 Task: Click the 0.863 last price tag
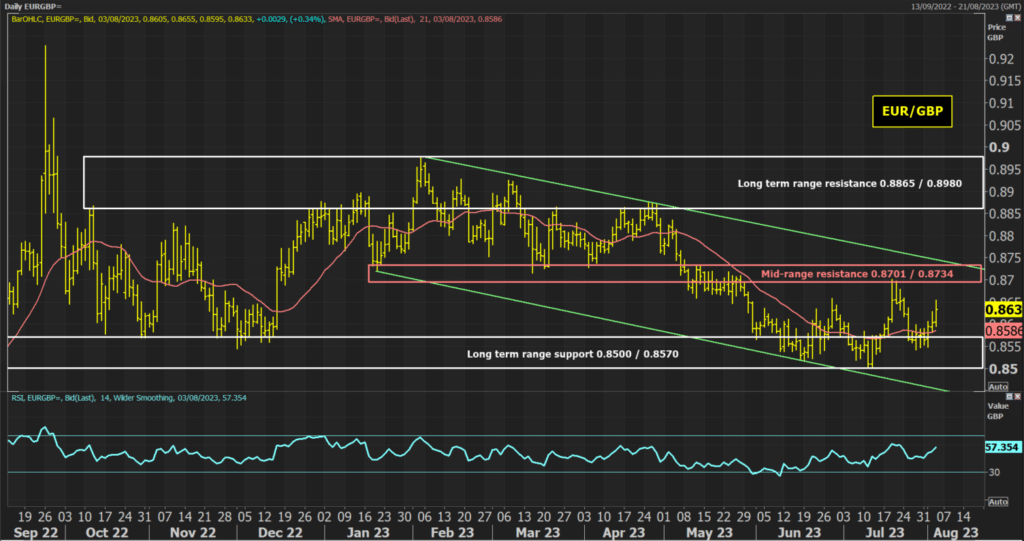click(1006, 310)
